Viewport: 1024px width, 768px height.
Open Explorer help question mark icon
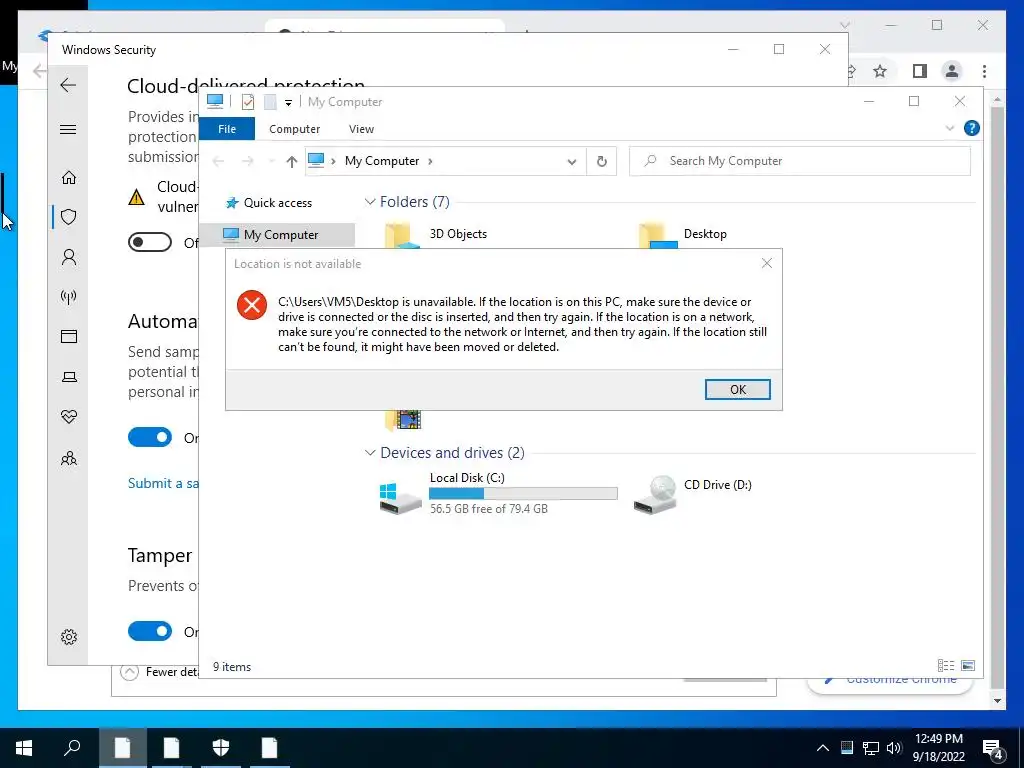[x=972, y=129]
